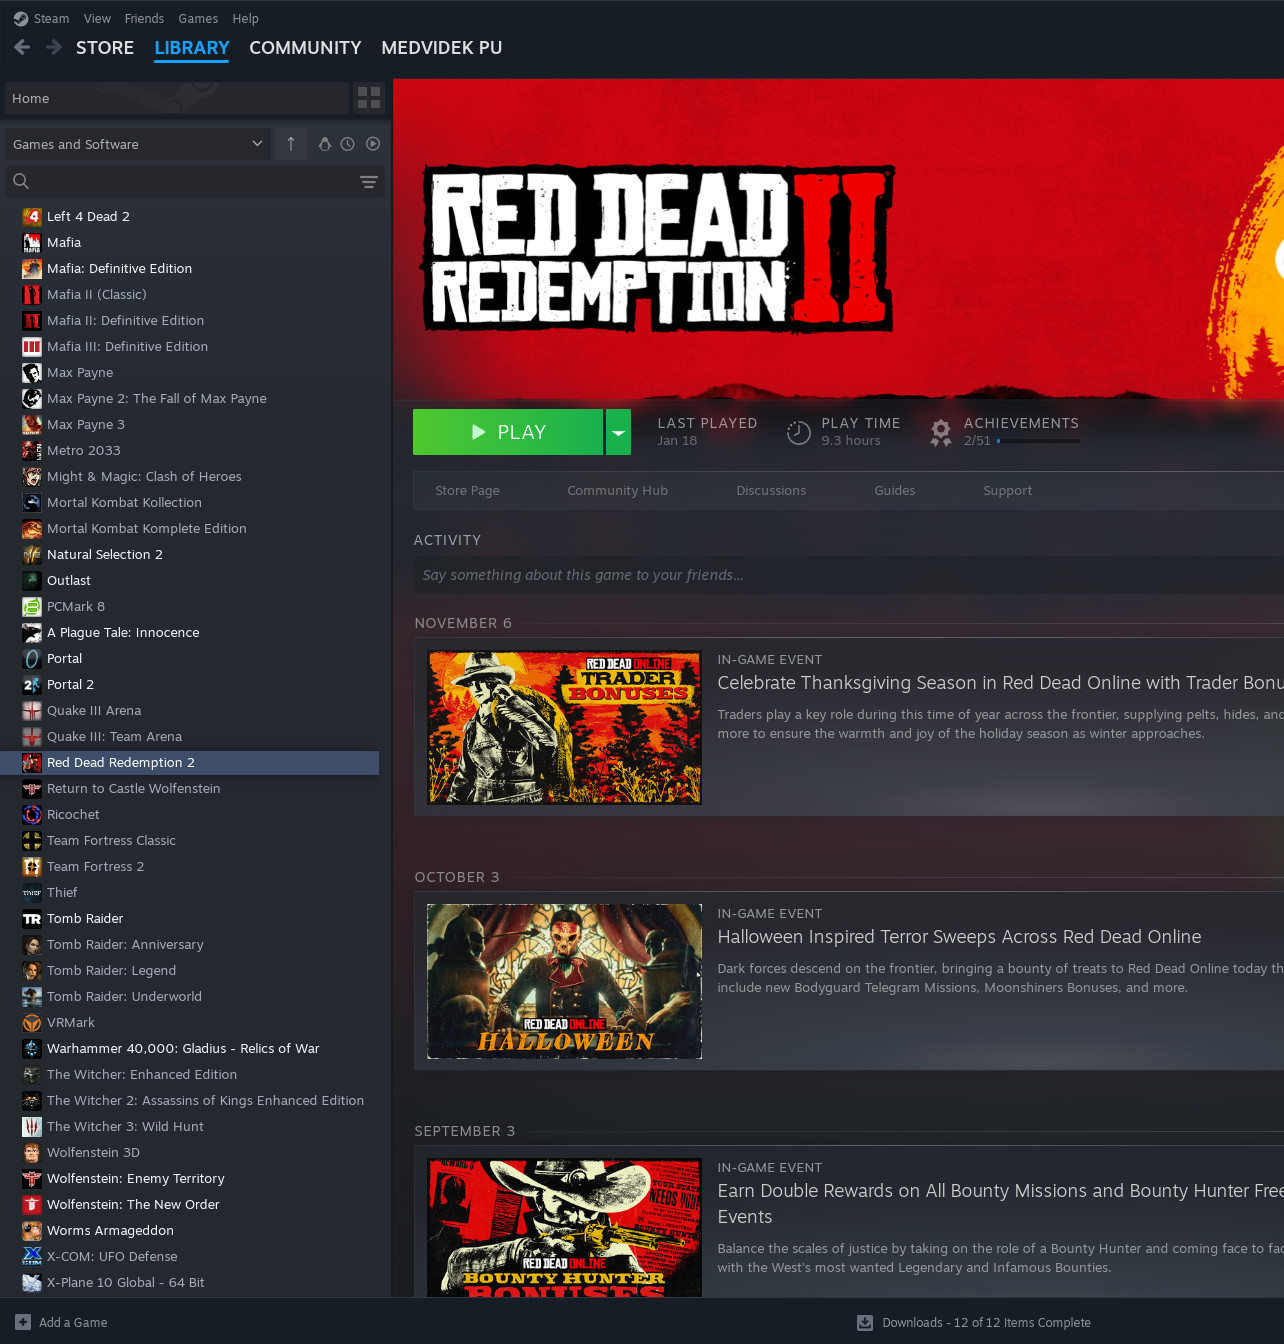
Task: Open the MEDVIDEK PU profile tab
Action: tap(441, 48)
